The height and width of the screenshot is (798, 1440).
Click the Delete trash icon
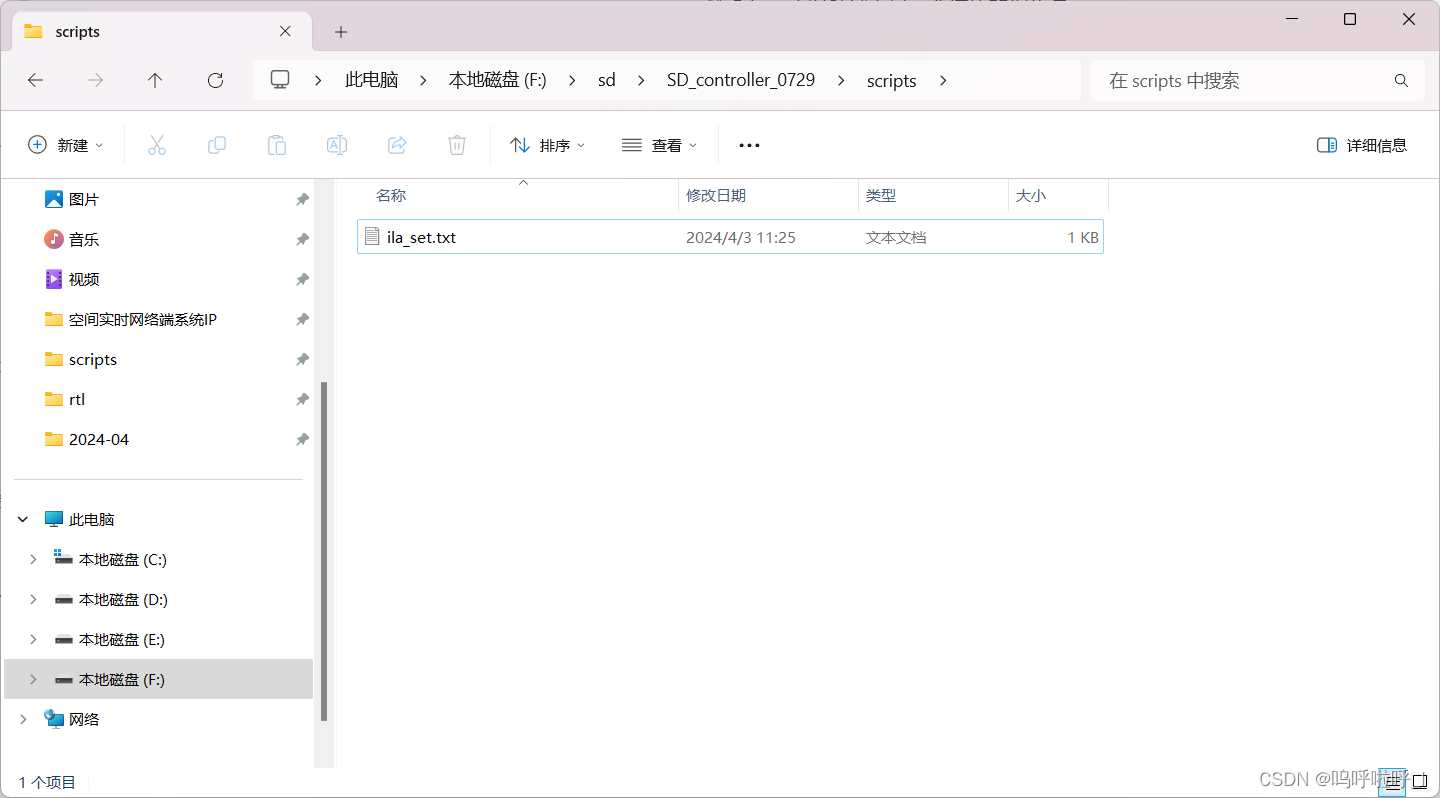click(x=457, y=145)
